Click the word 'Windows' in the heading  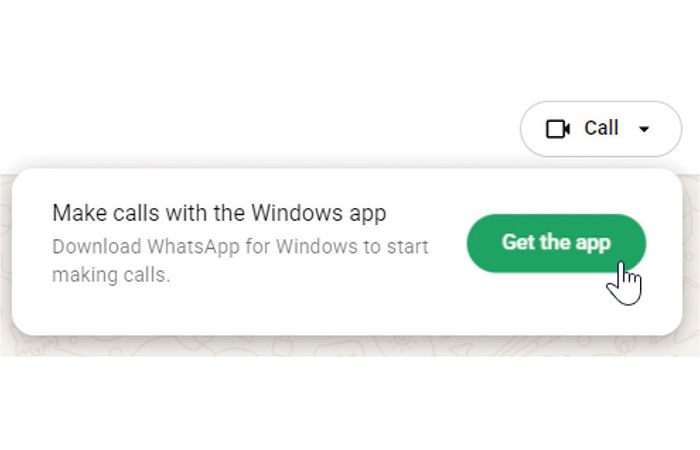(x=296, y=212)
